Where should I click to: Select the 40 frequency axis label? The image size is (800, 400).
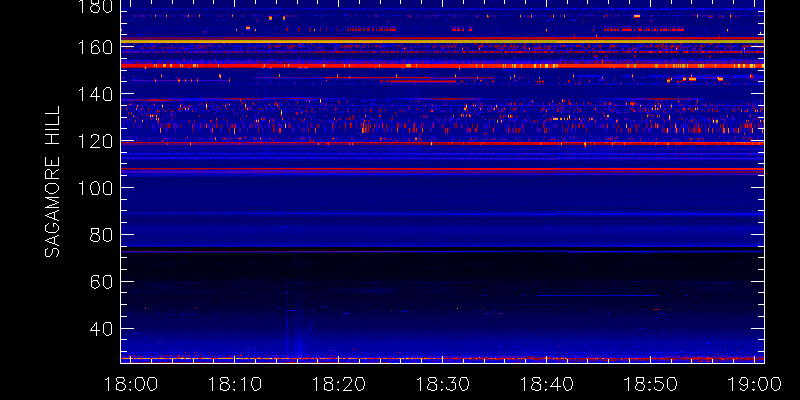(x=101, y=329)
